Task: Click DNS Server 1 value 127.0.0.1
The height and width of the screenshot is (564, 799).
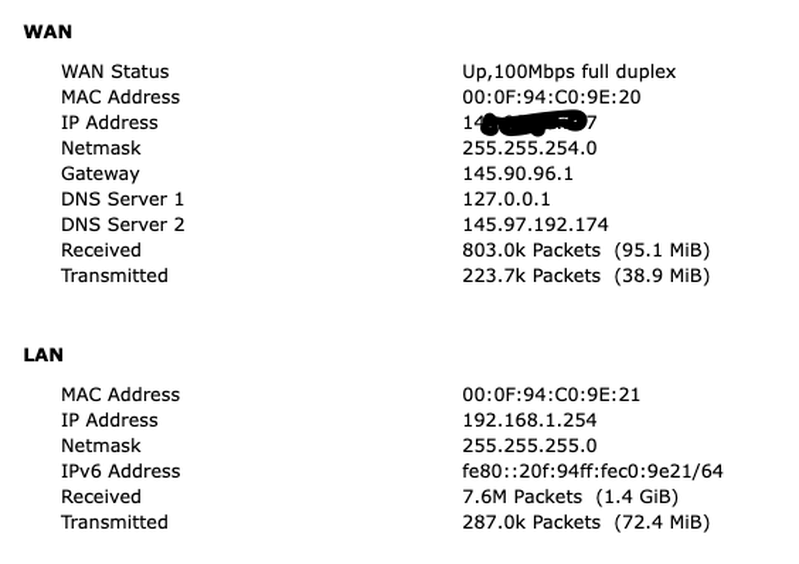Action: 506,199
